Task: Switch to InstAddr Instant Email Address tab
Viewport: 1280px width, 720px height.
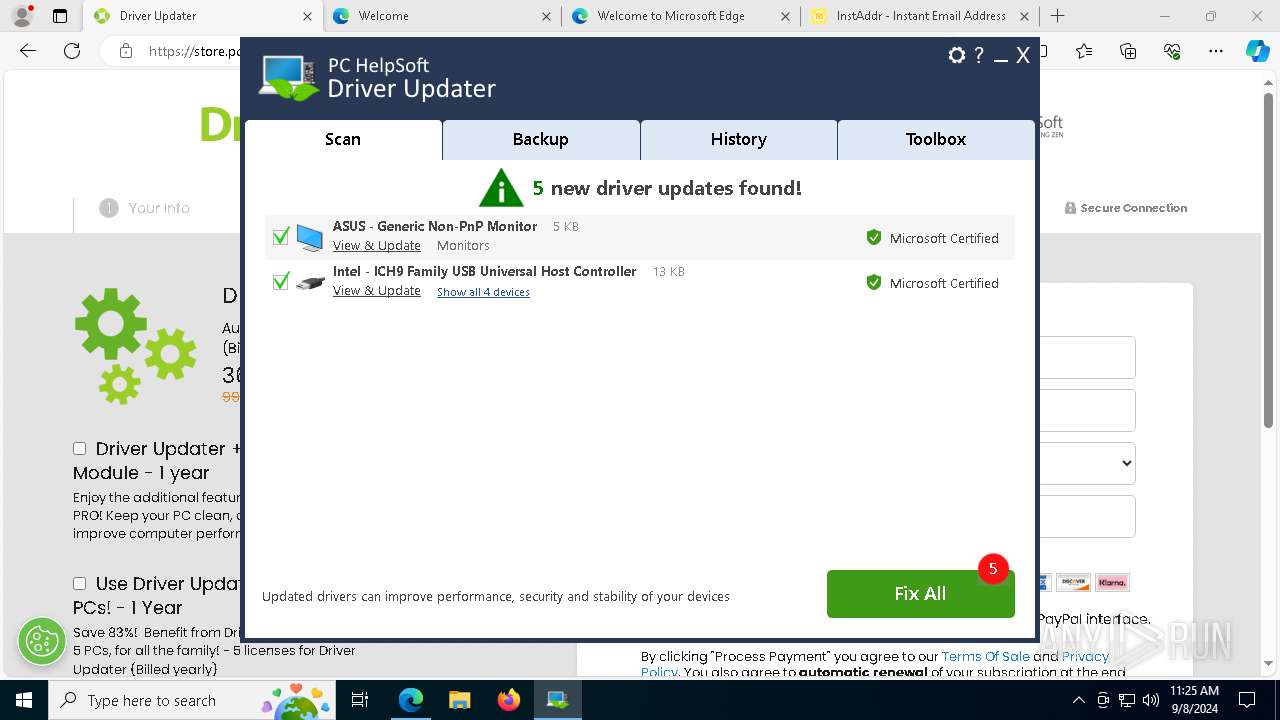Action: 919,16
